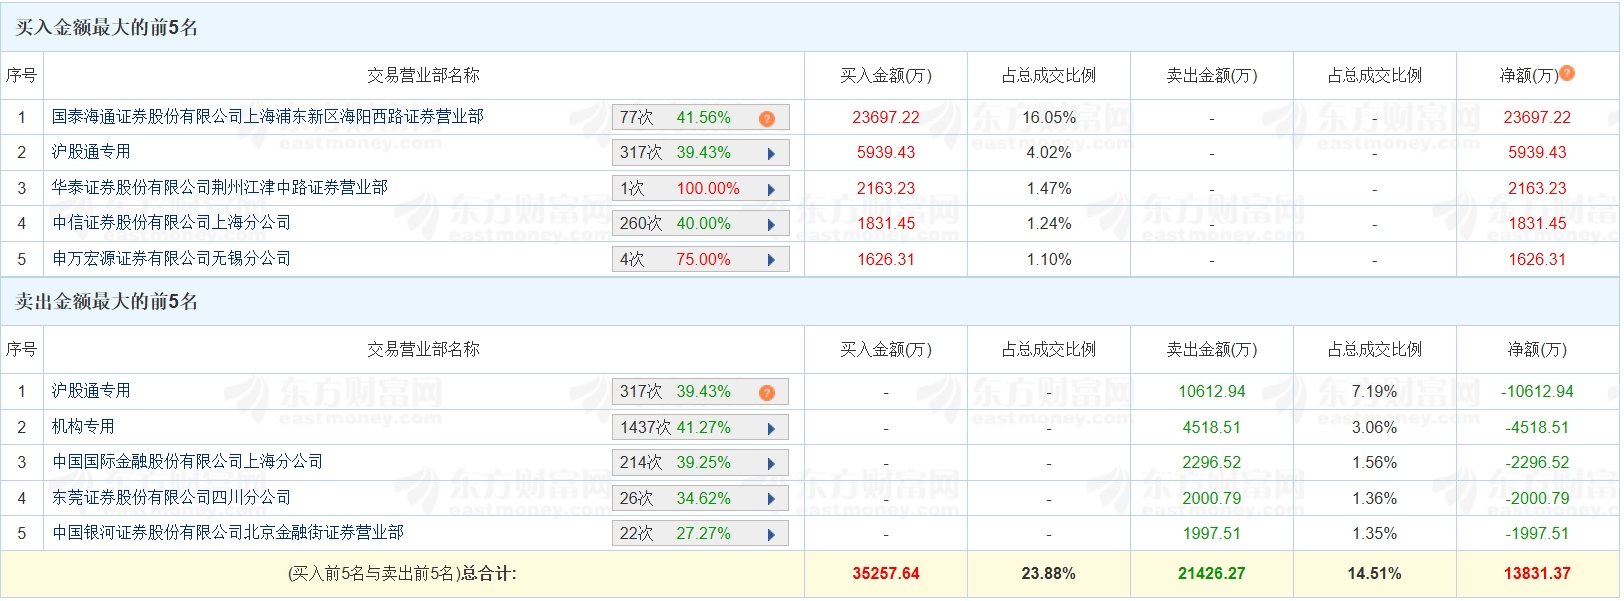Open 东莞证券股份有限公司四川分公司 link
This screenshot has width=1624, height=601.
172,498
